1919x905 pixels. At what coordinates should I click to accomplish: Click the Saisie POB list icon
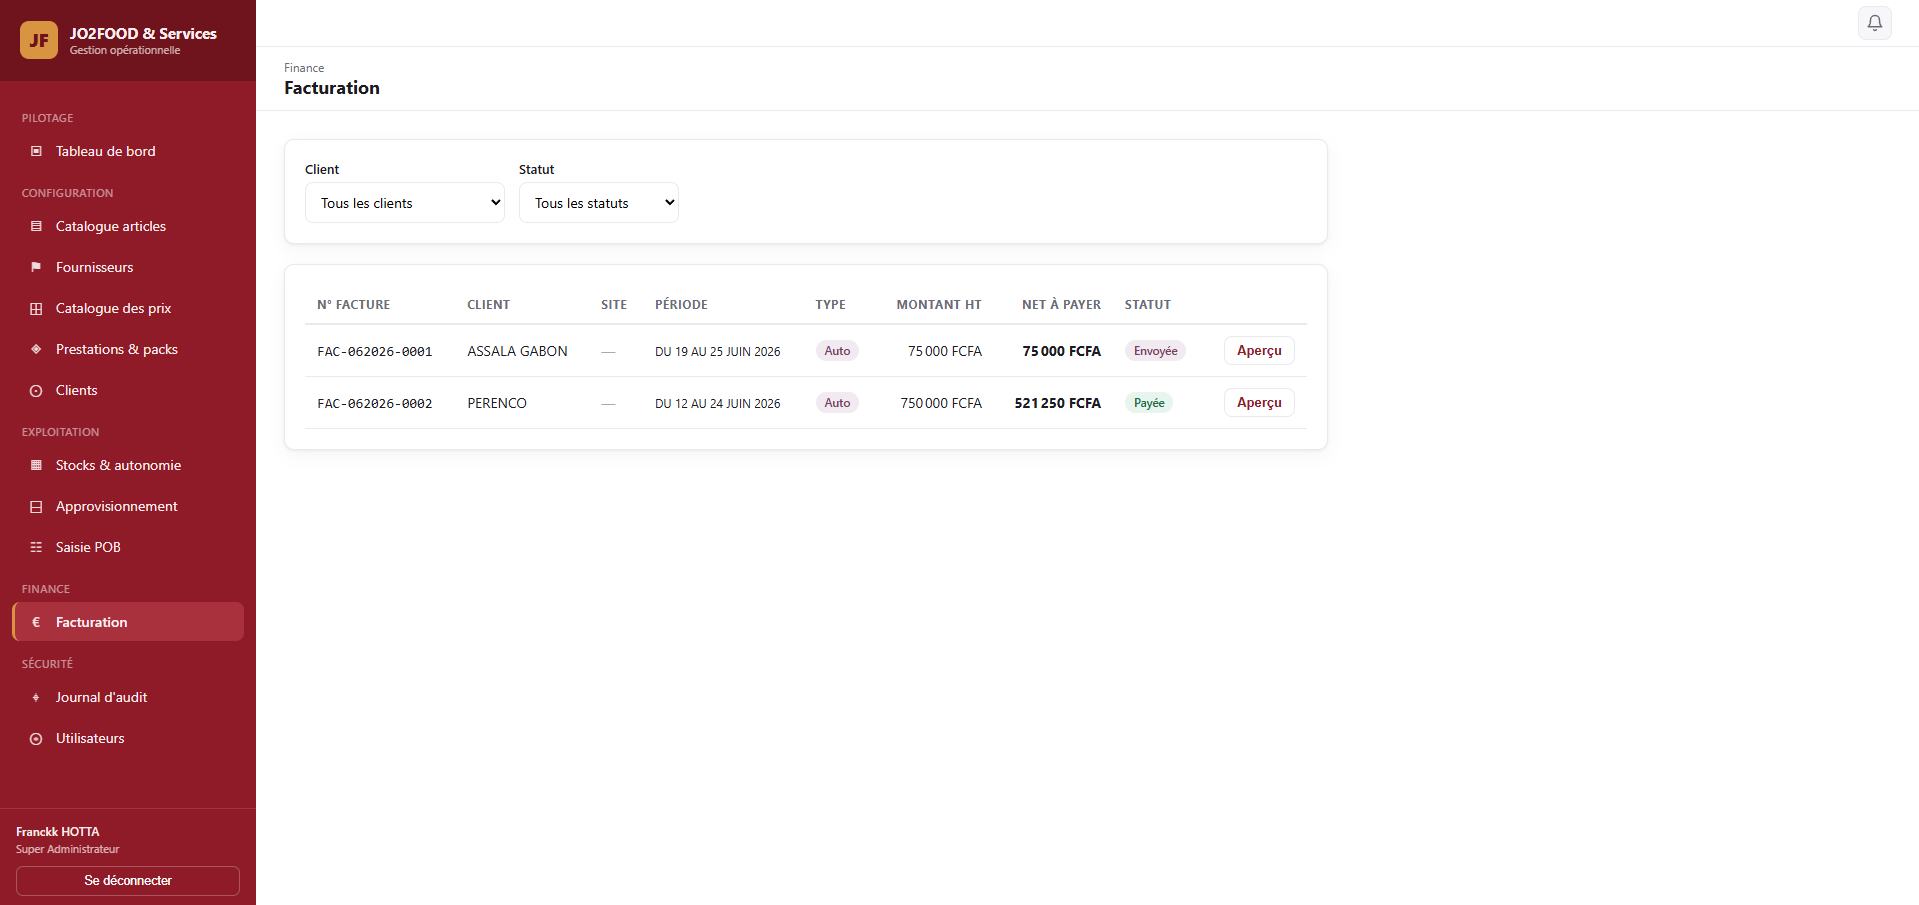click(x=36, y=547)
